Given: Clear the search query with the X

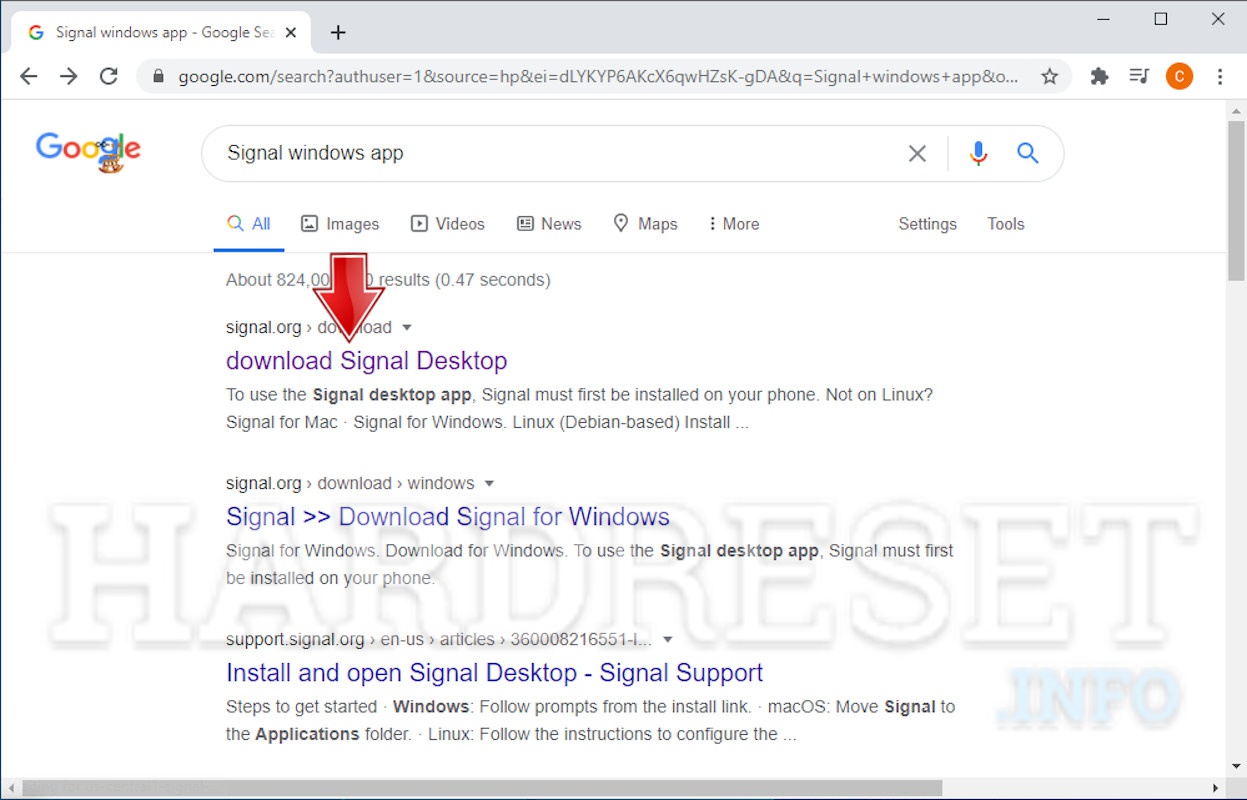Looking at the screenshot, I should tap(917, 153).
